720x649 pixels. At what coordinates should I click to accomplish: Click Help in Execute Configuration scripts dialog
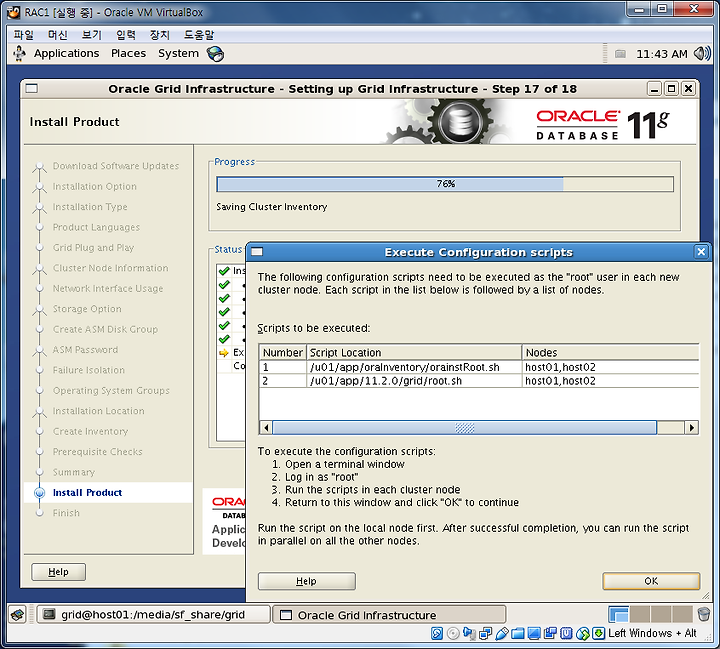306,581
